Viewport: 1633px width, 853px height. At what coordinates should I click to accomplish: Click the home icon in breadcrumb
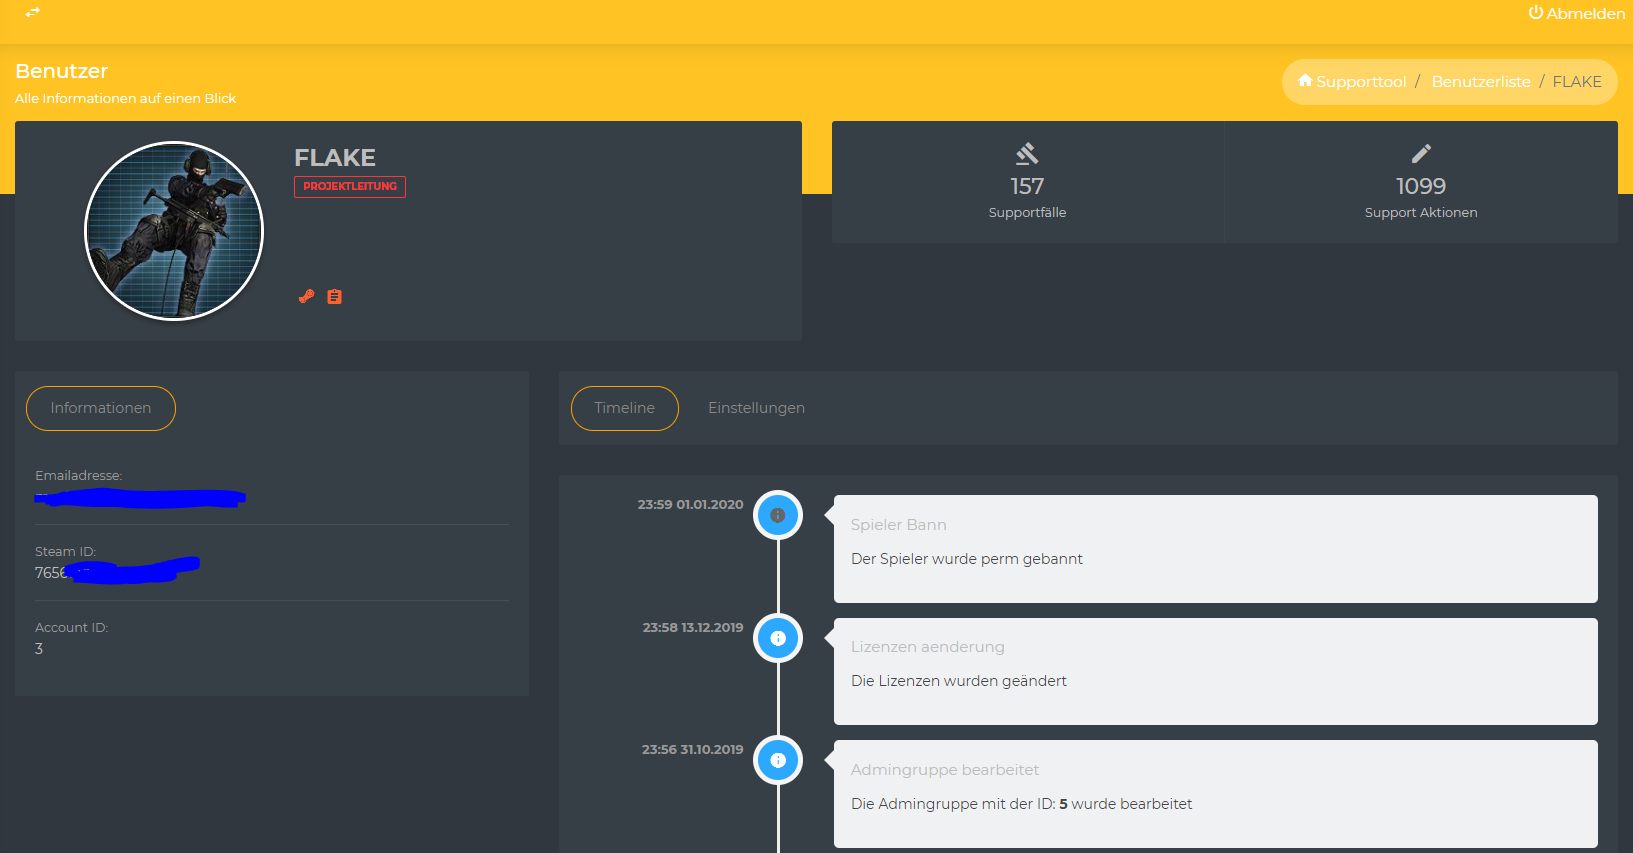(1305, 81)
